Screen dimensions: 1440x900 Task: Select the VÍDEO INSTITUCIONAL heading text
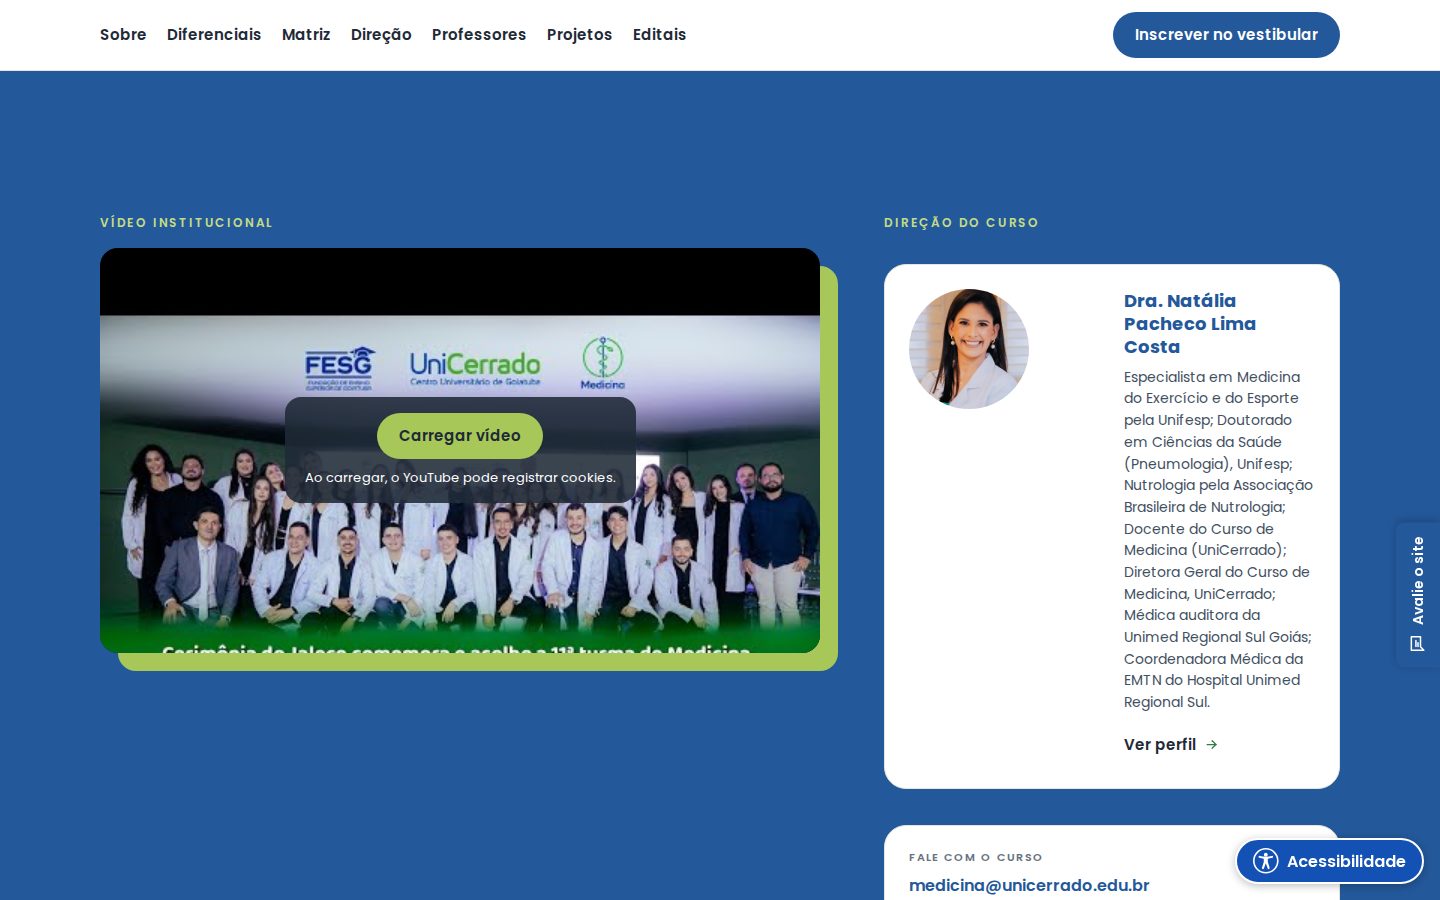pyautogui.click(x=186, y=223)
